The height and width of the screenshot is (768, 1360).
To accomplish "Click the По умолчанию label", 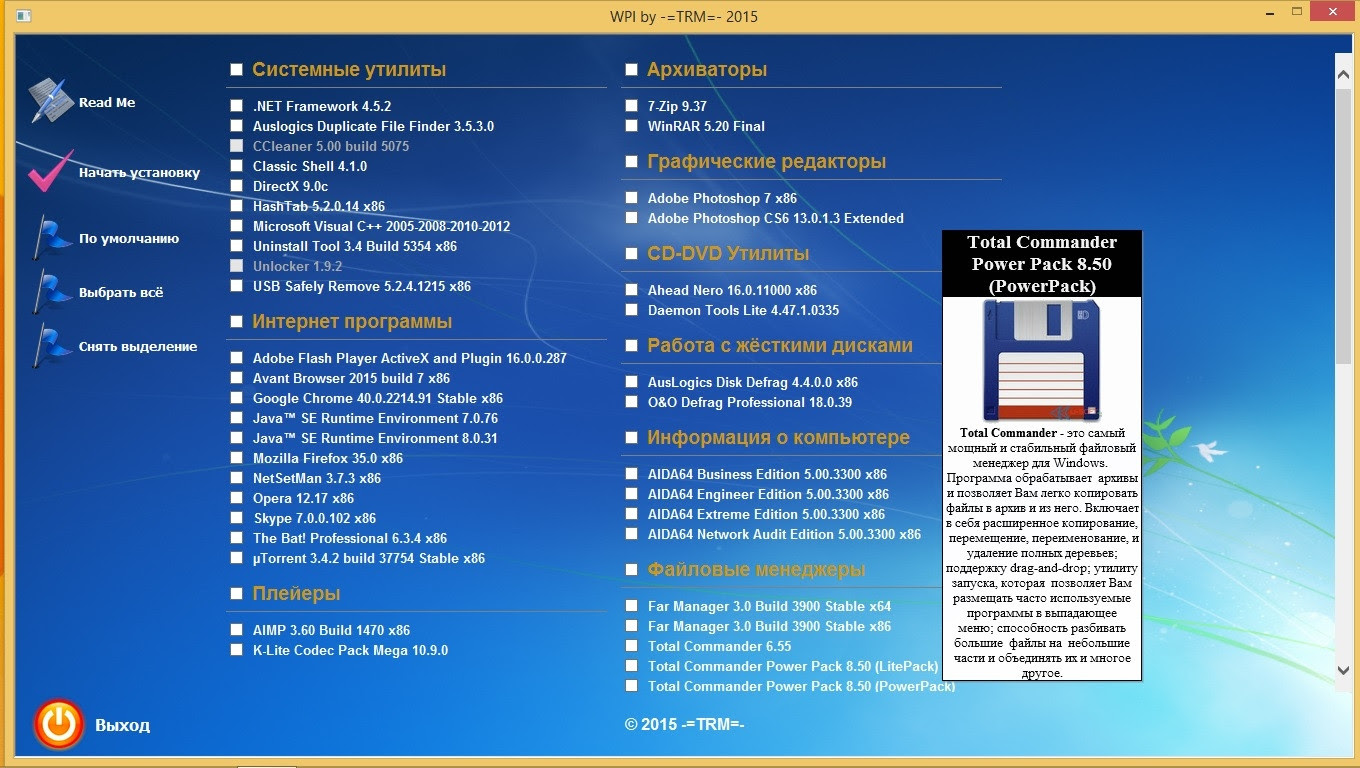I will [x=129, y=238].
